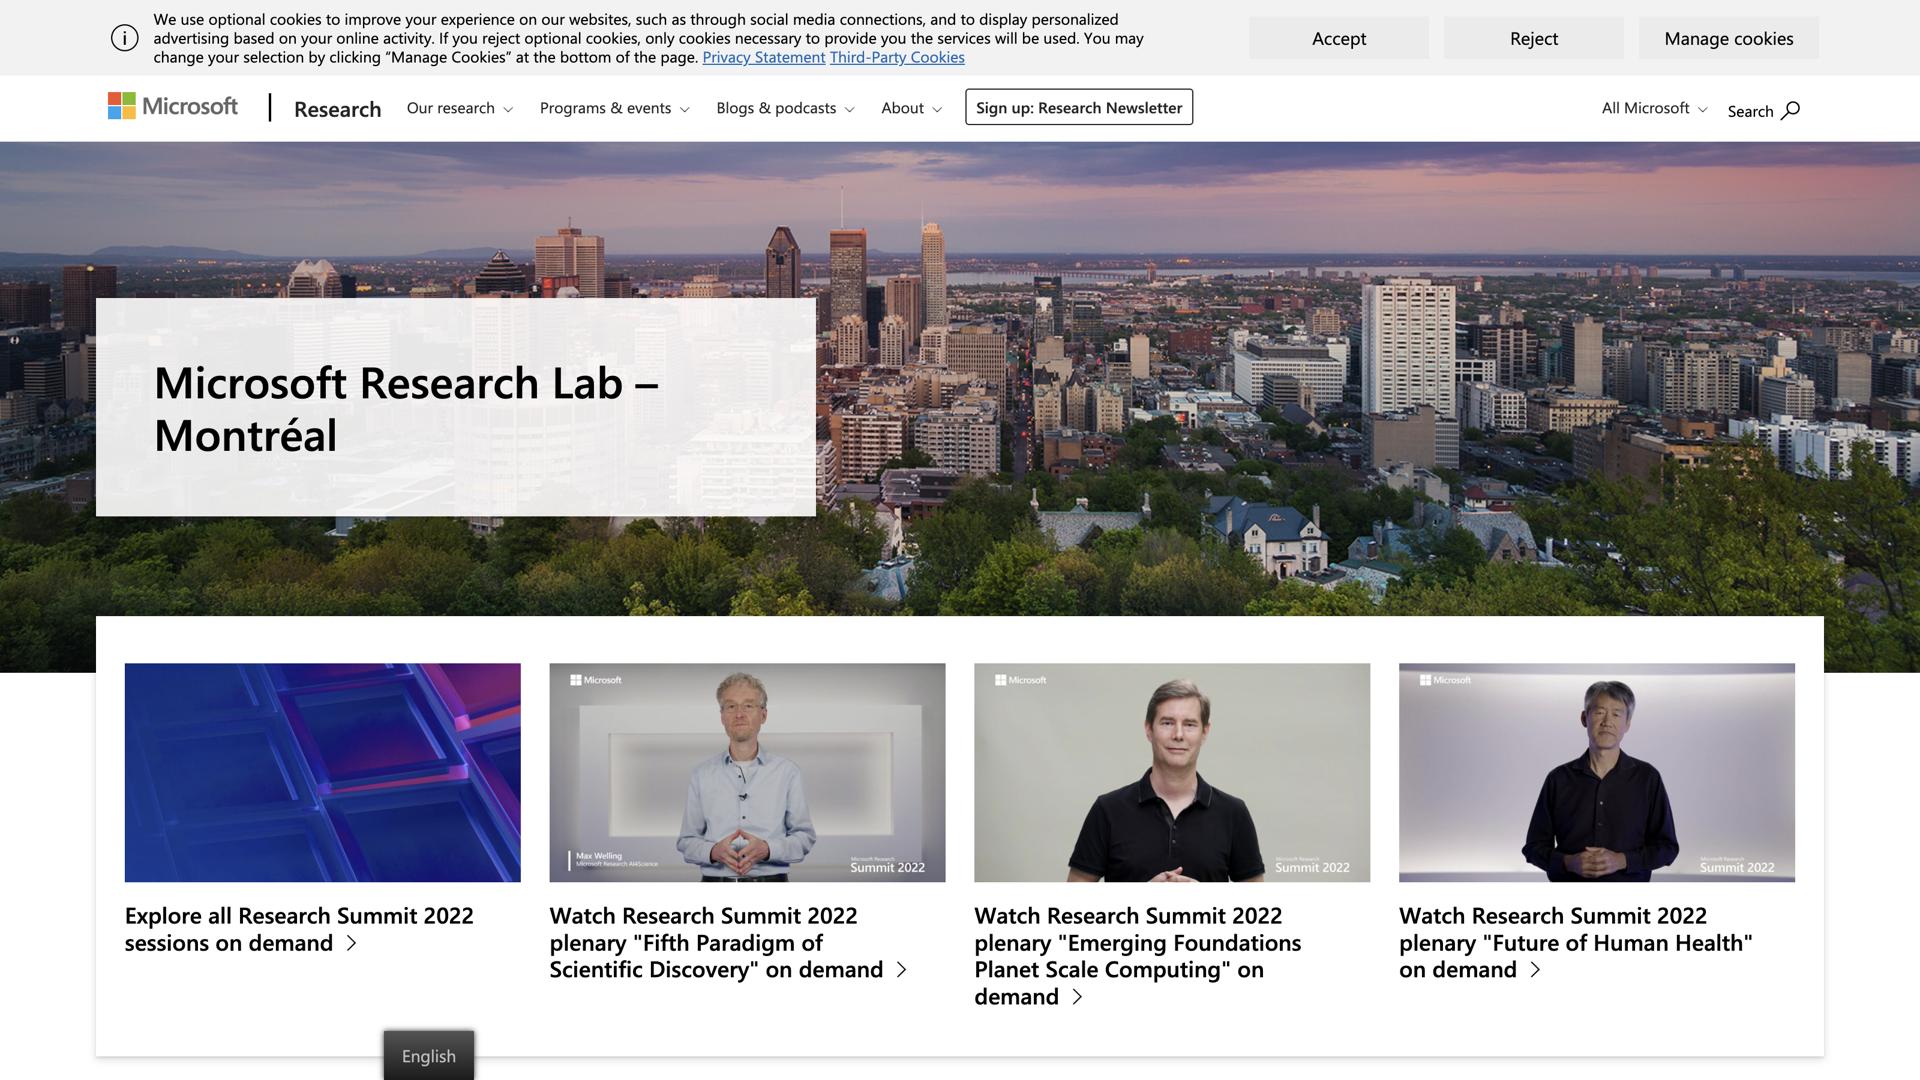
Task: Expand the All Microsoft menu
Action: [1653, 108]
